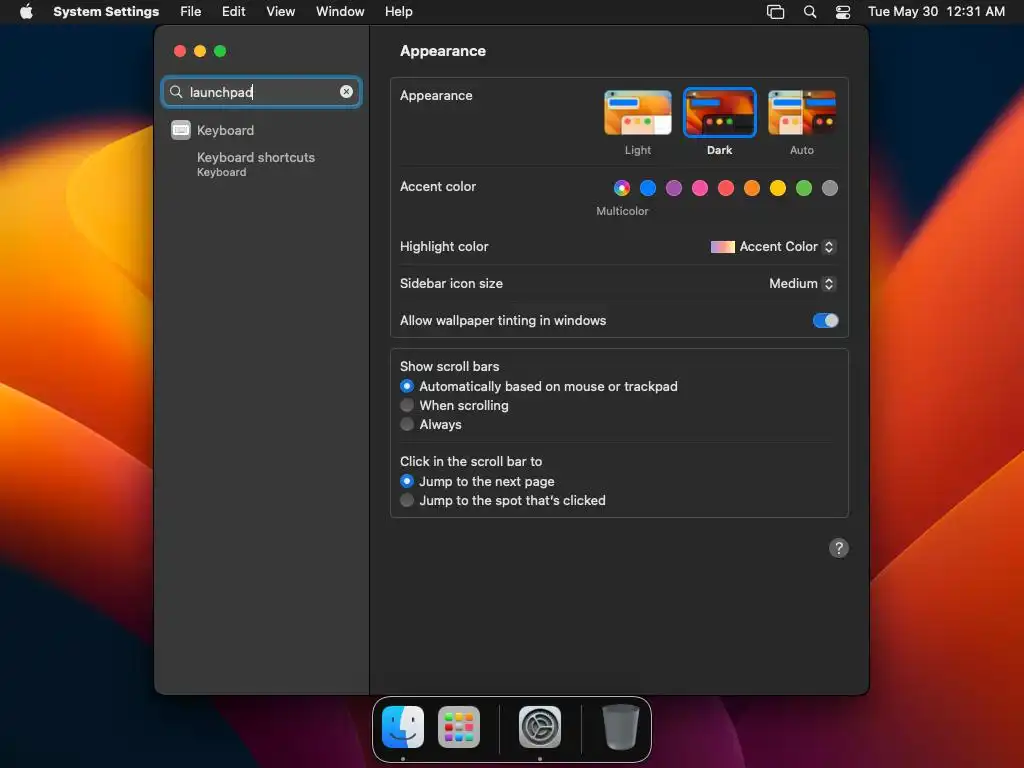Select Jump to the spot that's clicked
This screenshot has height=768, width=1024.
(407, 500)
